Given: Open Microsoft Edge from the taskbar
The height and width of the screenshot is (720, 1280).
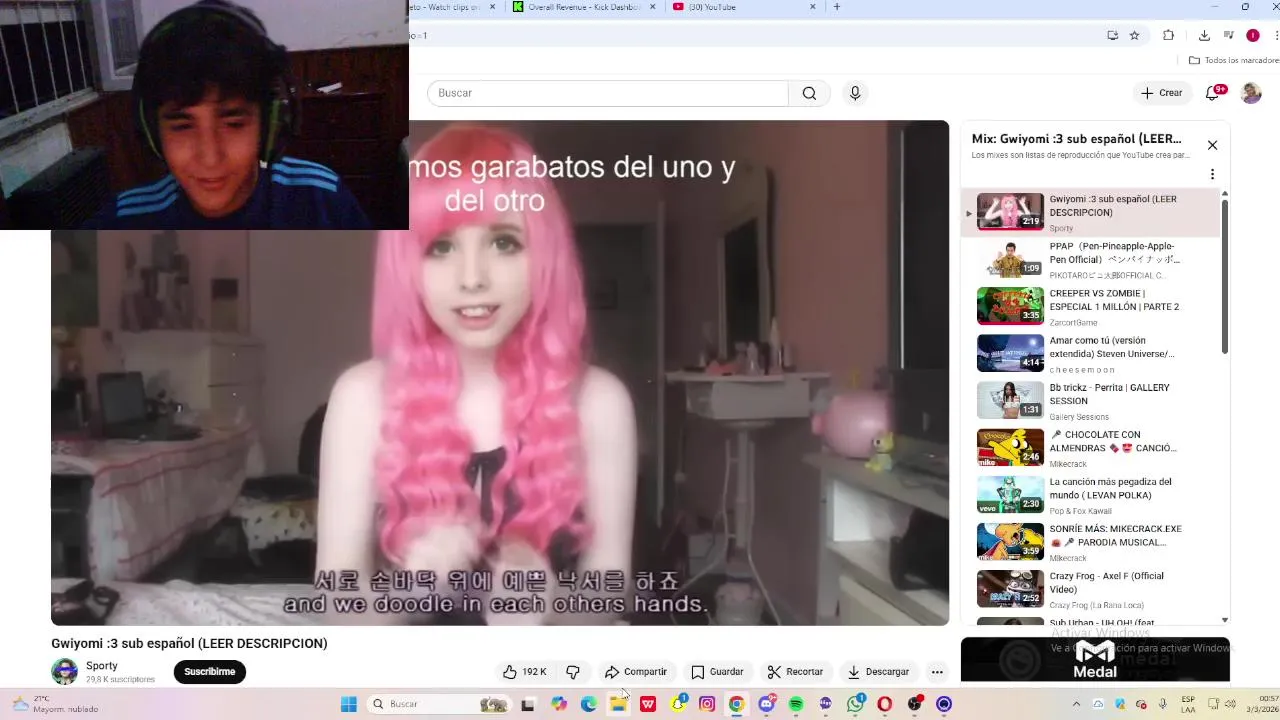Looking at the screenshot, I should point(588,704).
